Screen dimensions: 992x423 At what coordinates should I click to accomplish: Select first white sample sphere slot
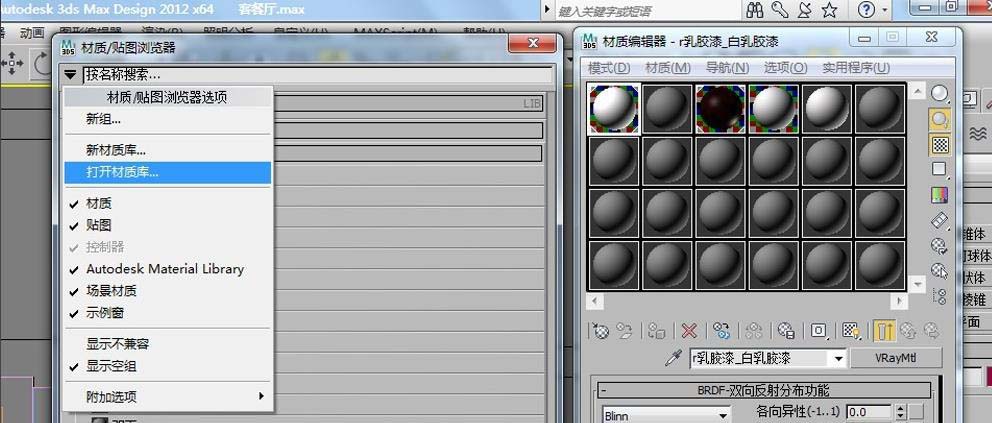coord(614,109)
